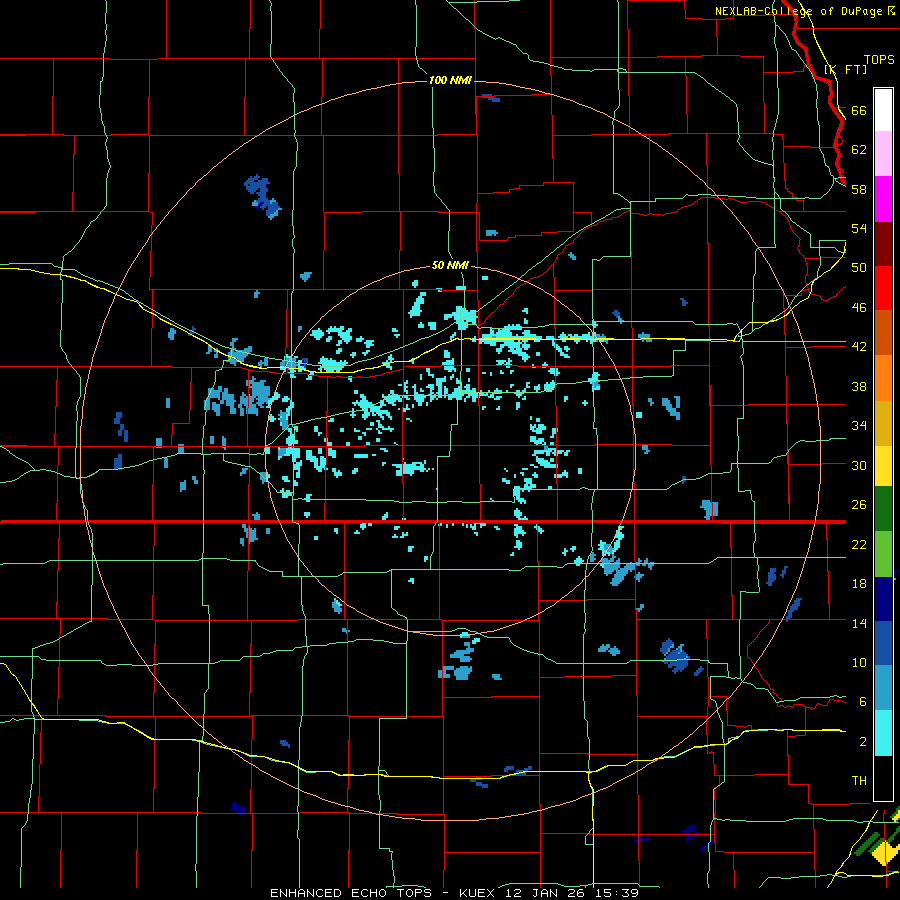Click the TOPS legend title
The width and height of the screenshot is (900, 900).
click(x=879, y=60)
